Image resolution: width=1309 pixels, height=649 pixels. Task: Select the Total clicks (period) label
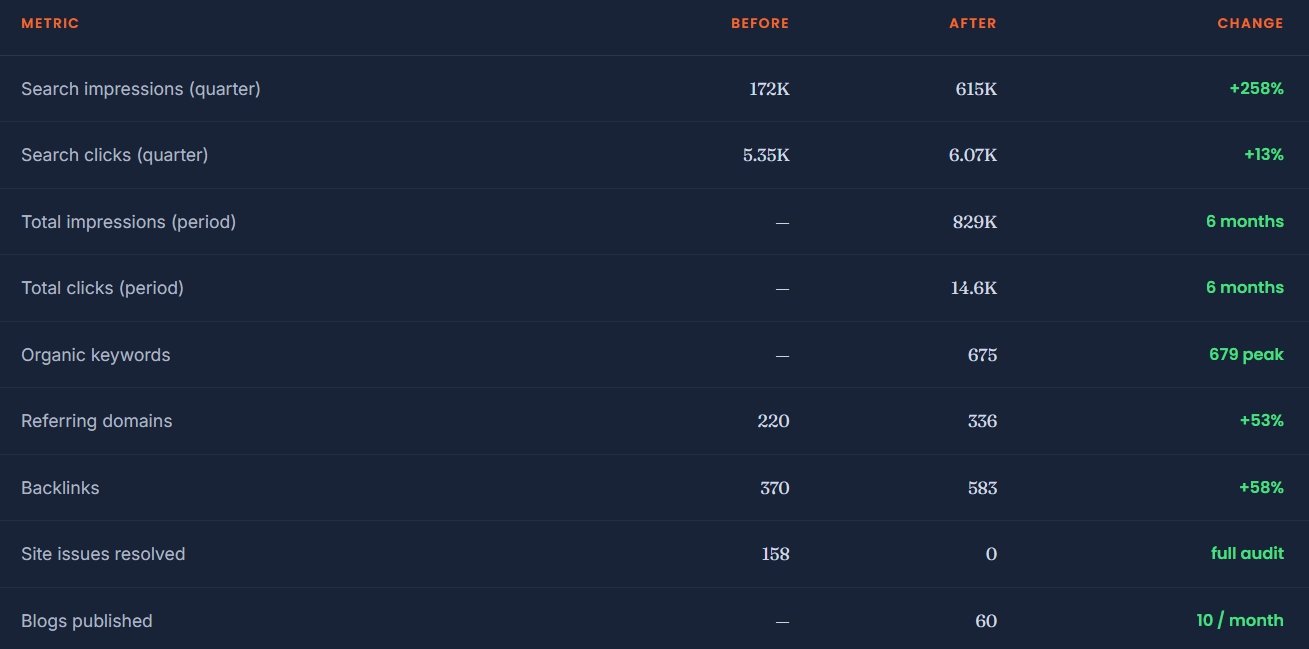pyautogui.click(x=103, y=288)
